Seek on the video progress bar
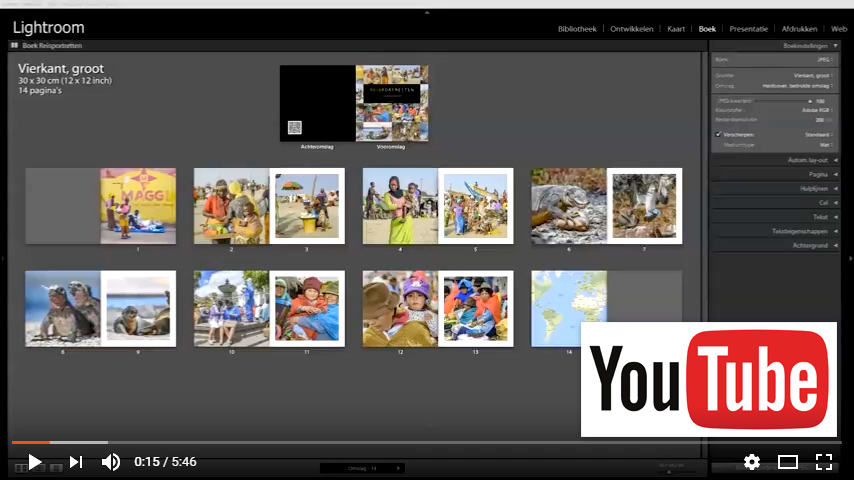 400,442
